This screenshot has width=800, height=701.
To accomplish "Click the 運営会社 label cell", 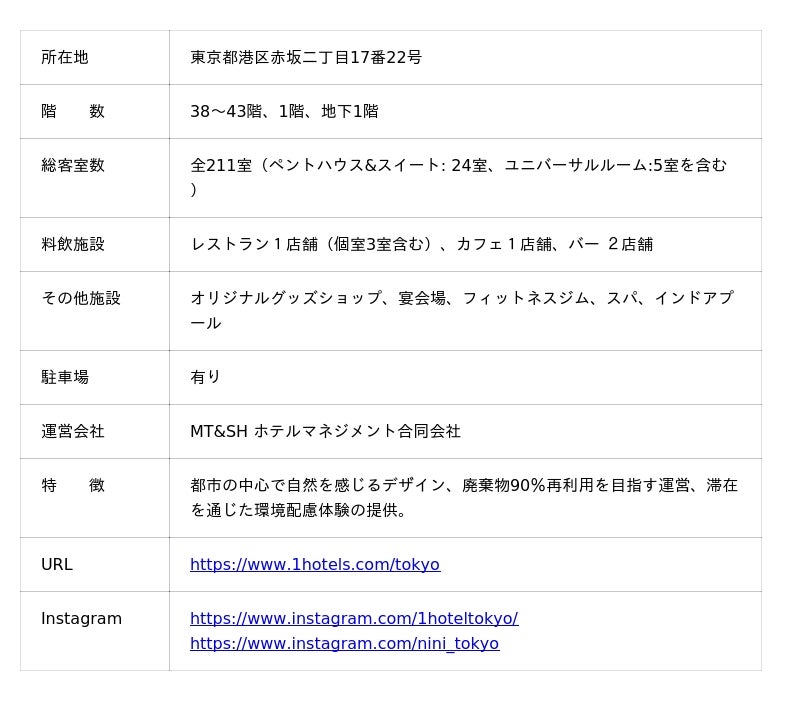I will 95,432.
